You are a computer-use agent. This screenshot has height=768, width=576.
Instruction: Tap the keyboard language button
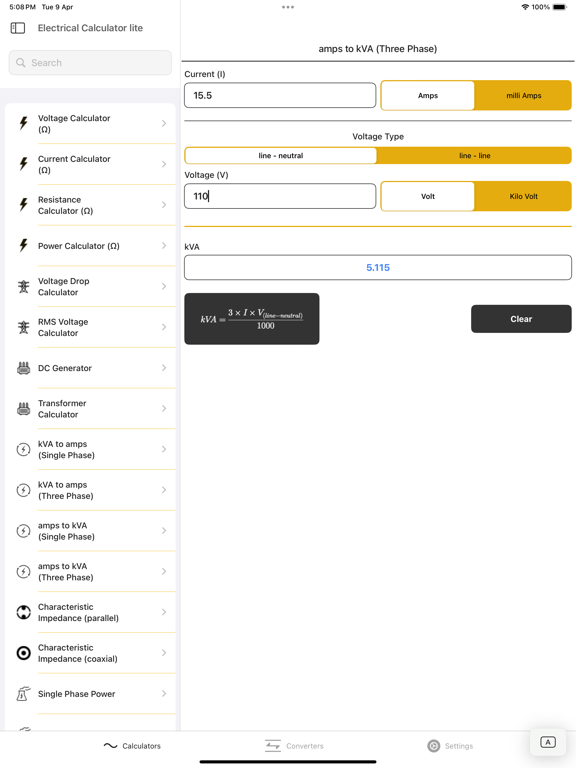point(548,742)
